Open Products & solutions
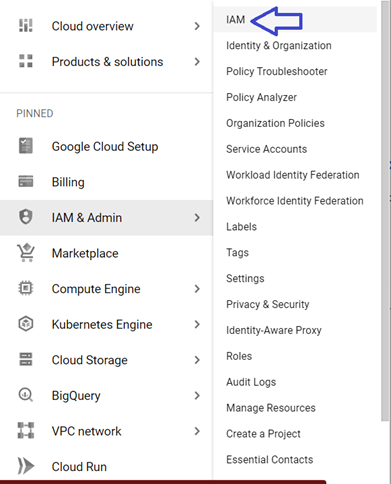Screen dimensions: 391x484 click(106, 62)
